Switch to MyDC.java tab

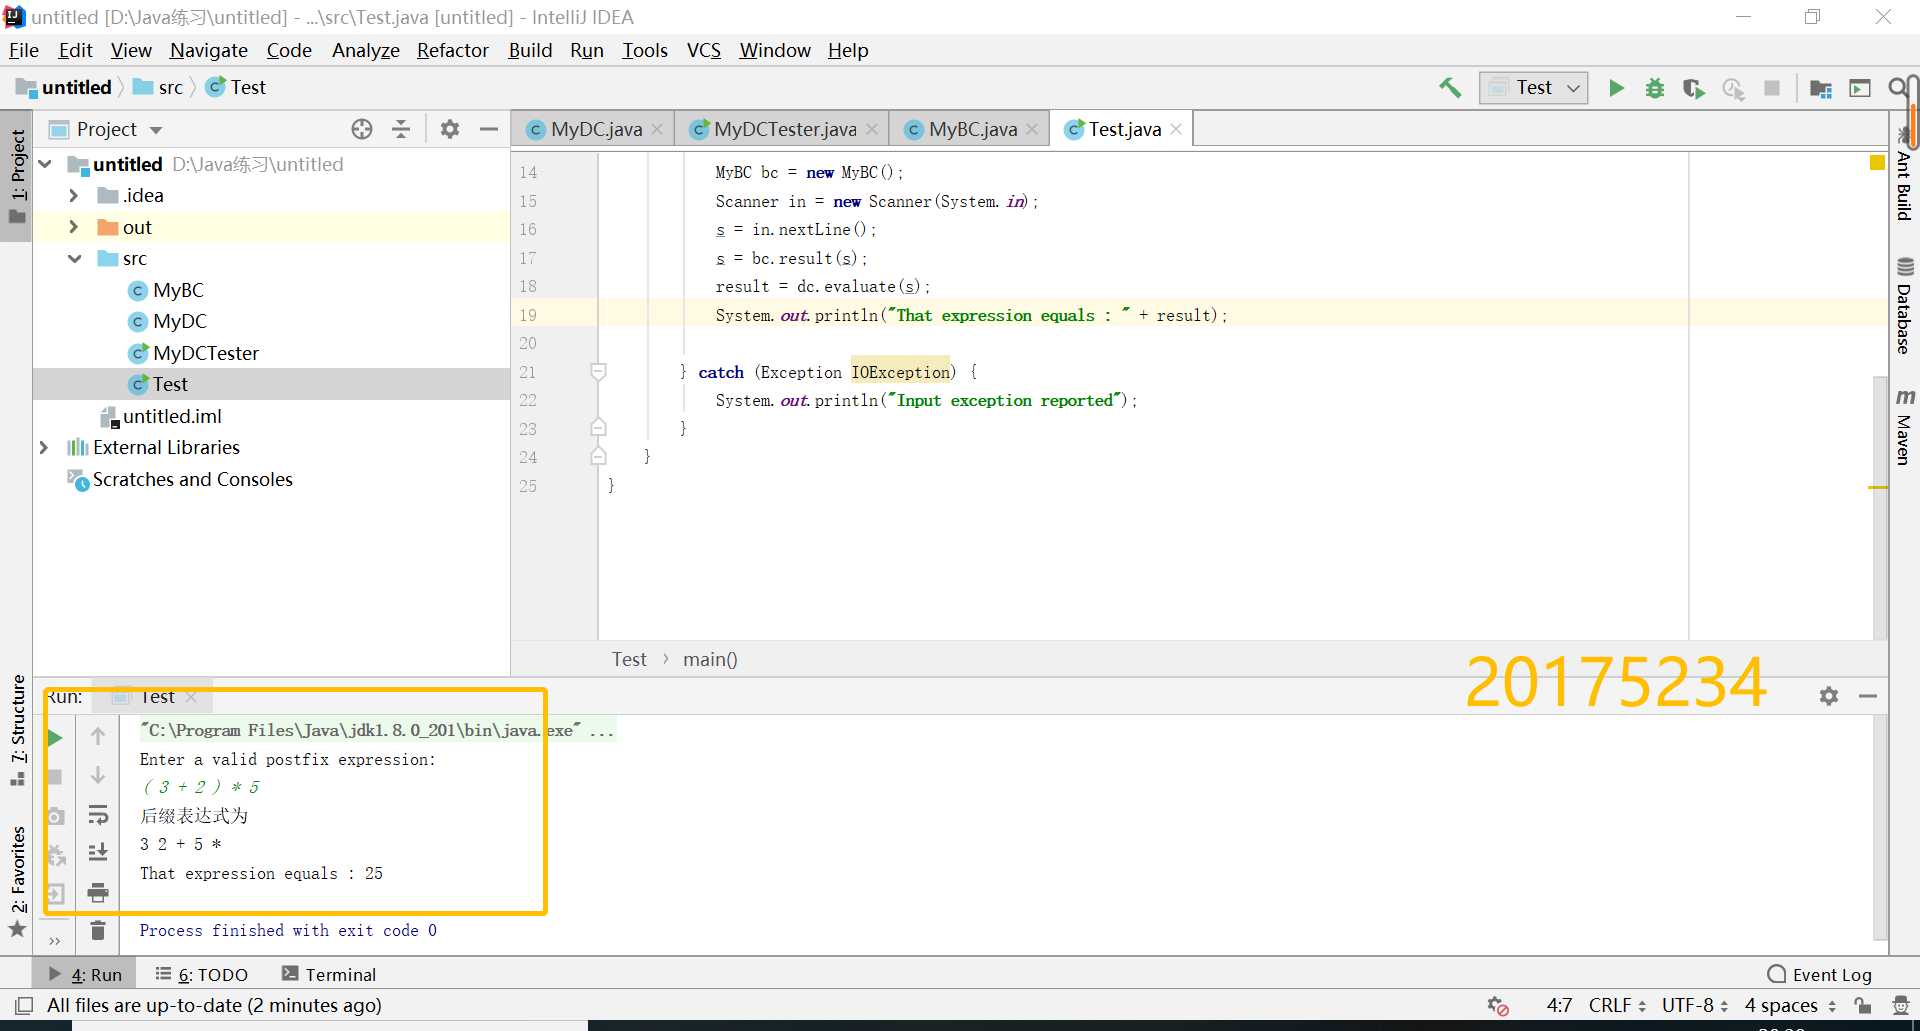coord(596,129)
